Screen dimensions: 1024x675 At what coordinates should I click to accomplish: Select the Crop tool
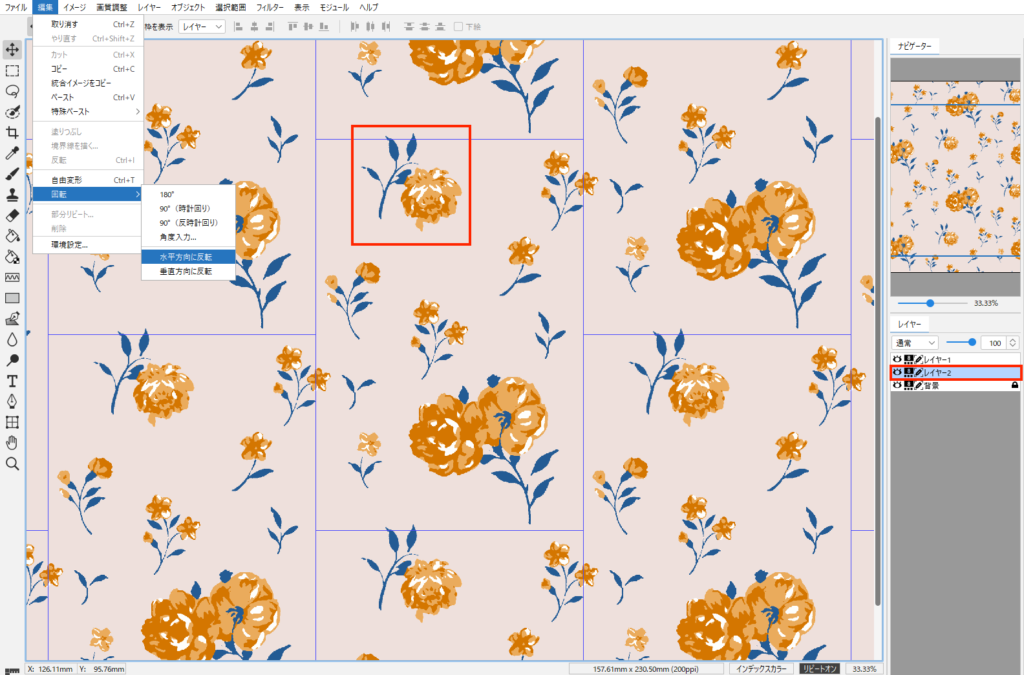click(x=12, y=133)
